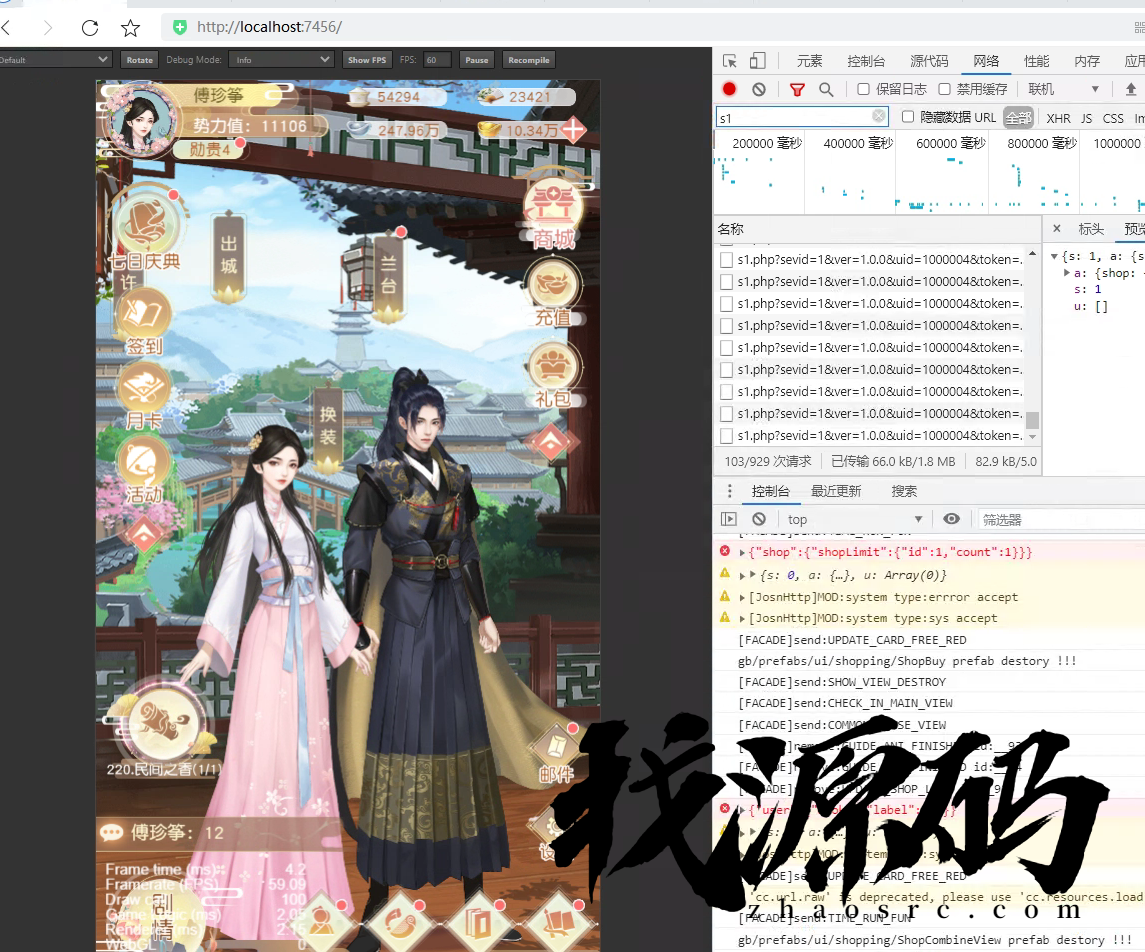Open the 签到 check-in icon

point(144,322)
